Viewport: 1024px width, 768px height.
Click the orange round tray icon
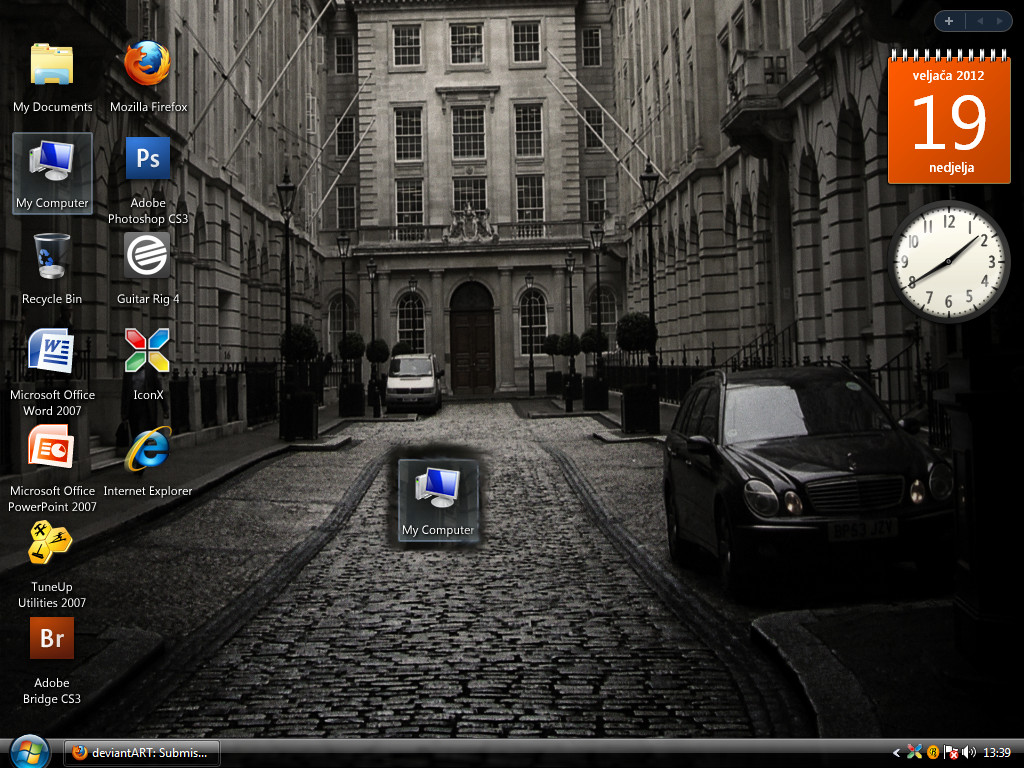933,753
